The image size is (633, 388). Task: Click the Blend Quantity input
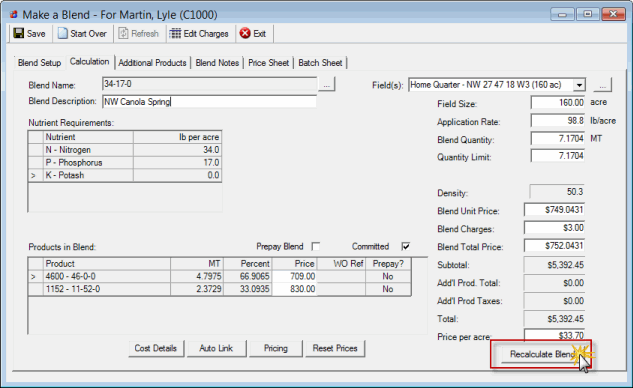point(558,138)
